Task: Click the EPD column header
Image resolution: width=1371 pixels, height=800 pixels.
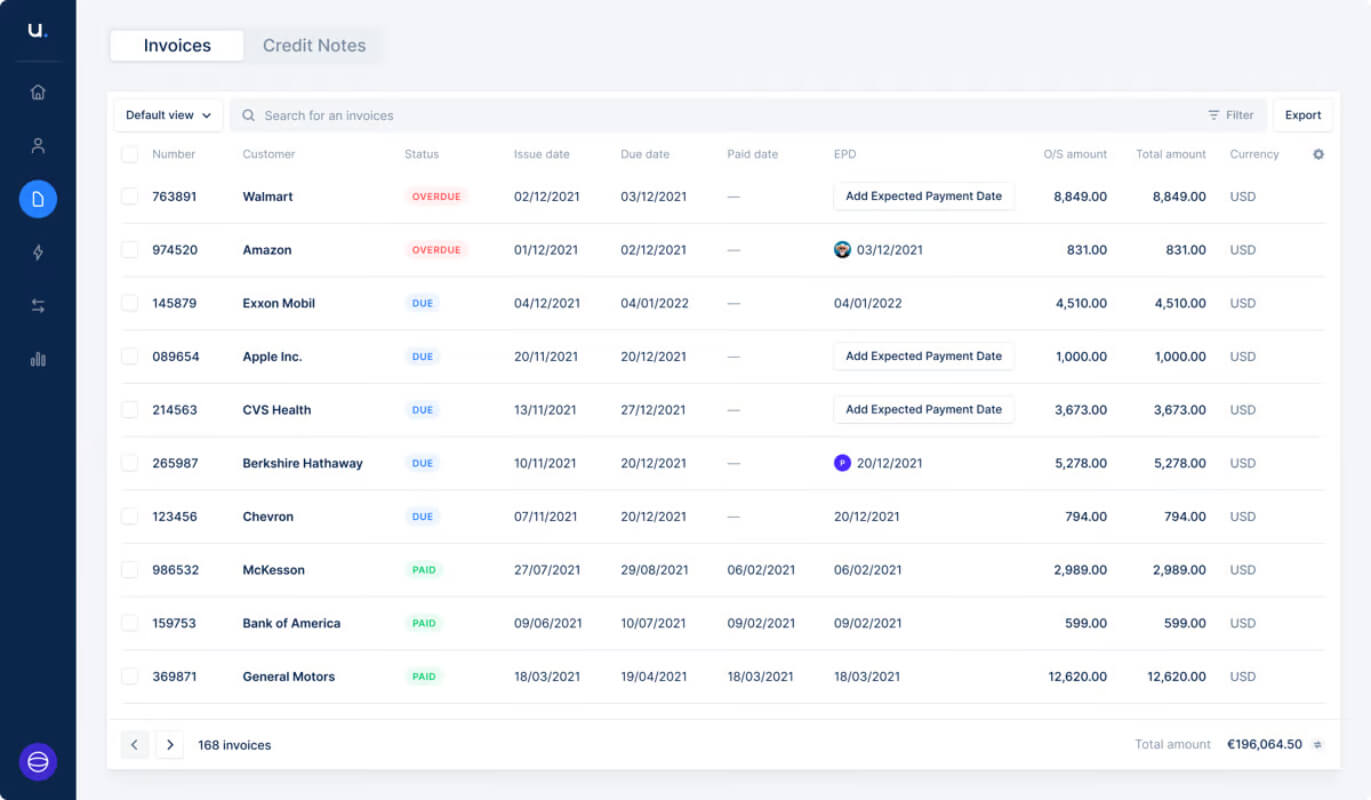Action: 845,154
